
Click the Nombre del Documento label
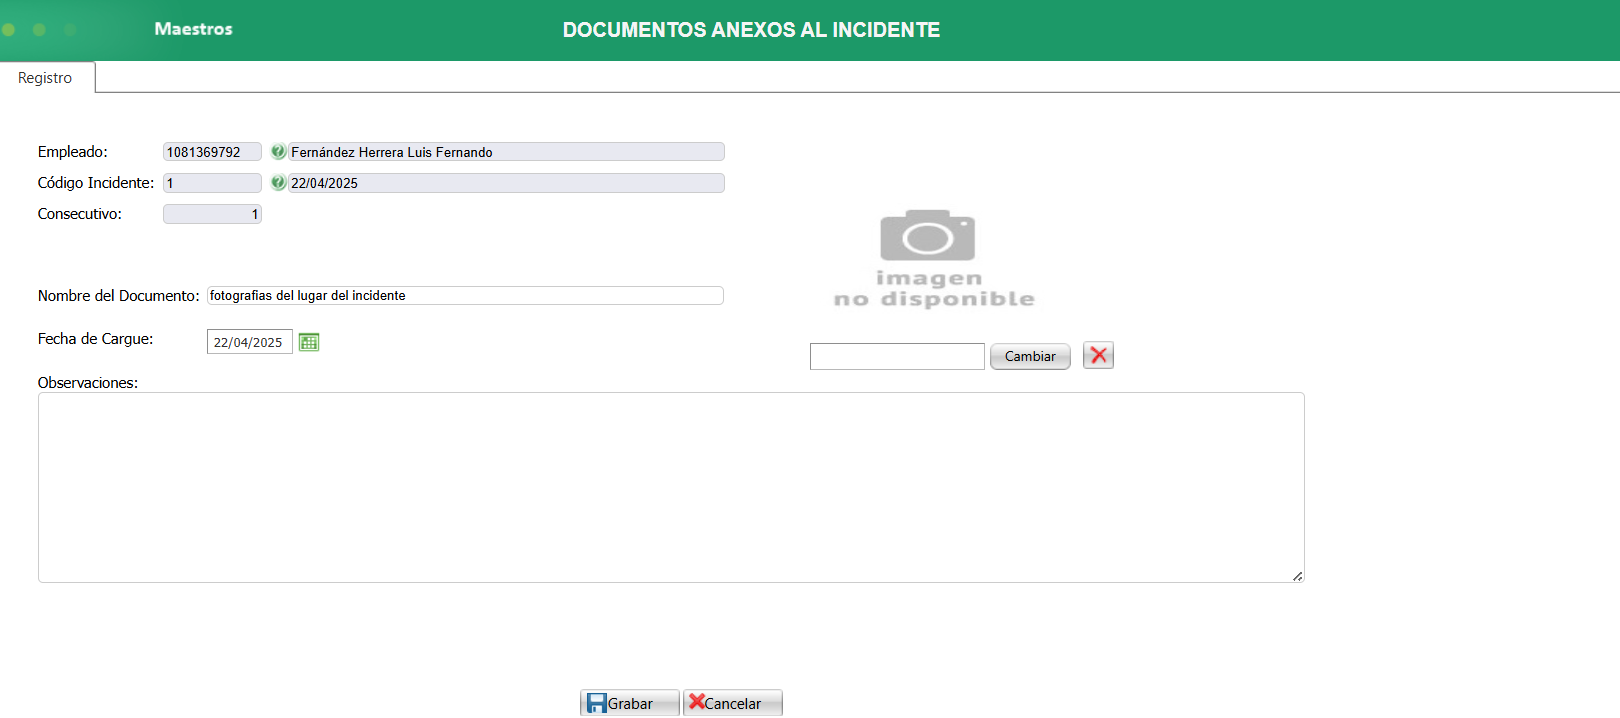click(x=119, y=296)
